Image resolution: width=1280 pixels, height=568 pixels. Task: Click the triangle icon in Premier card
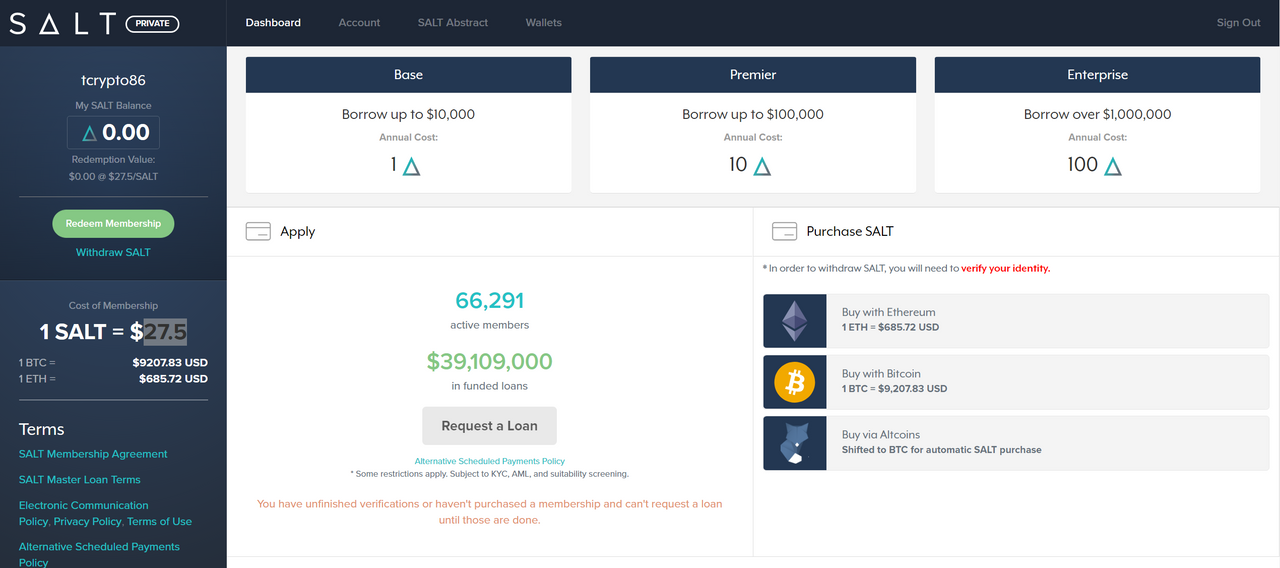pyautogui.click(x=762, y=166)
